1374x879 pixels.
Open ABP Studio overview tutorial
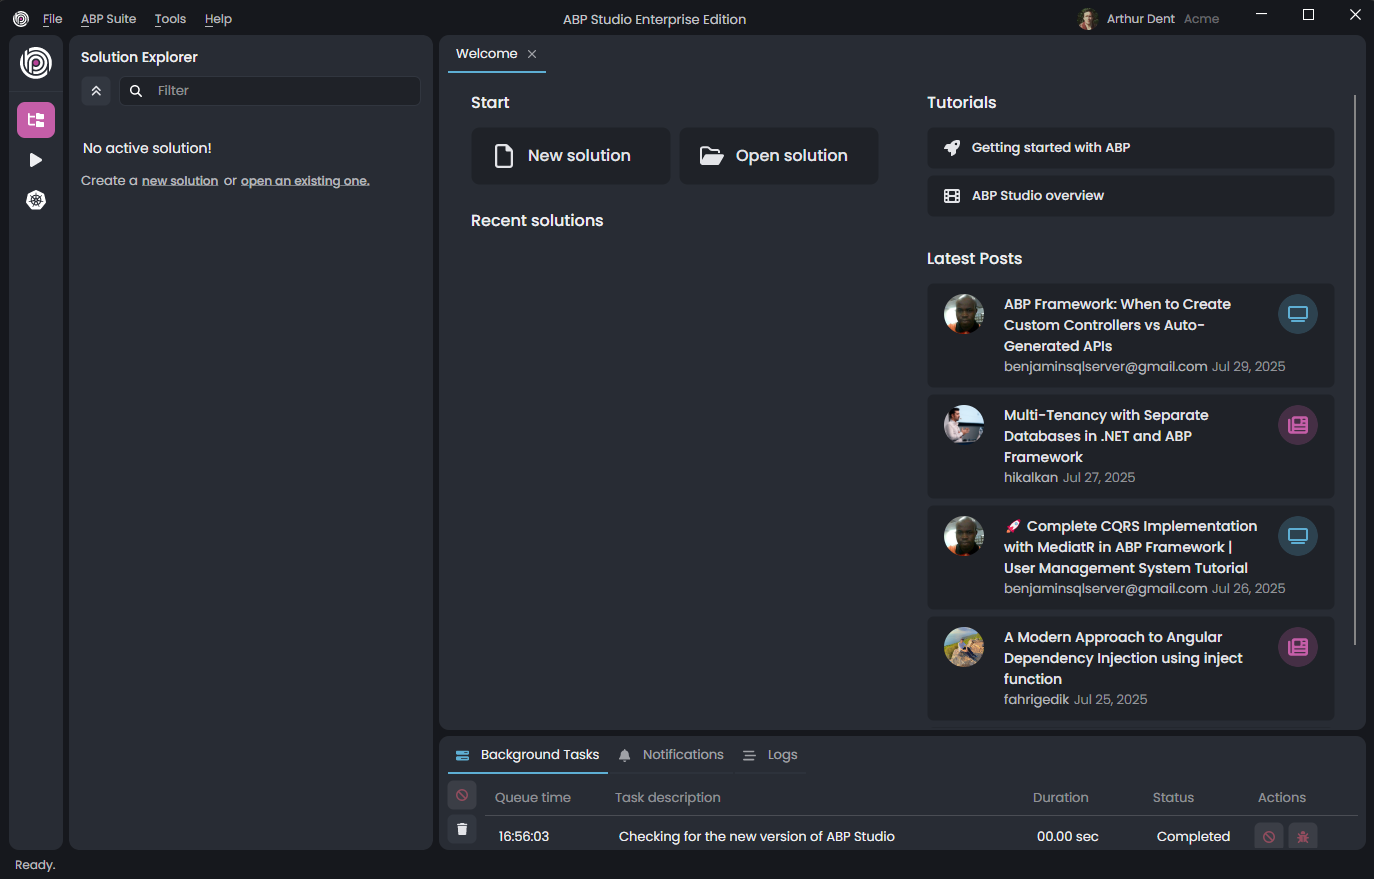1131,196
